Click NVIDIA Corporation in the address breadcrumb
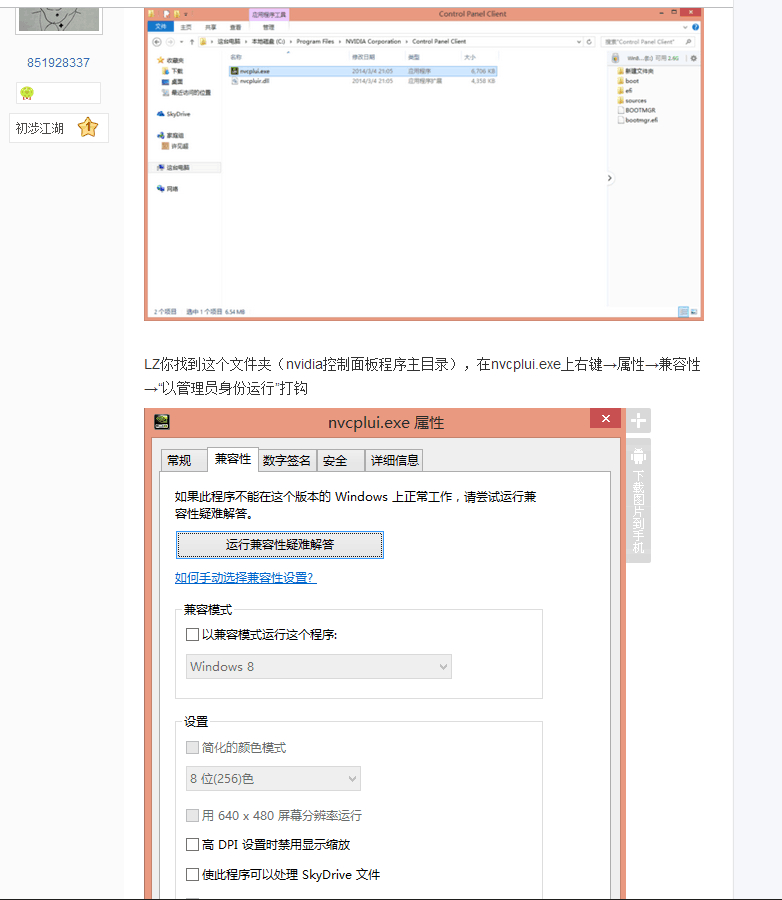Image resolution: width=782 pixels, height=900 pixels. click(x=373, y=41)
